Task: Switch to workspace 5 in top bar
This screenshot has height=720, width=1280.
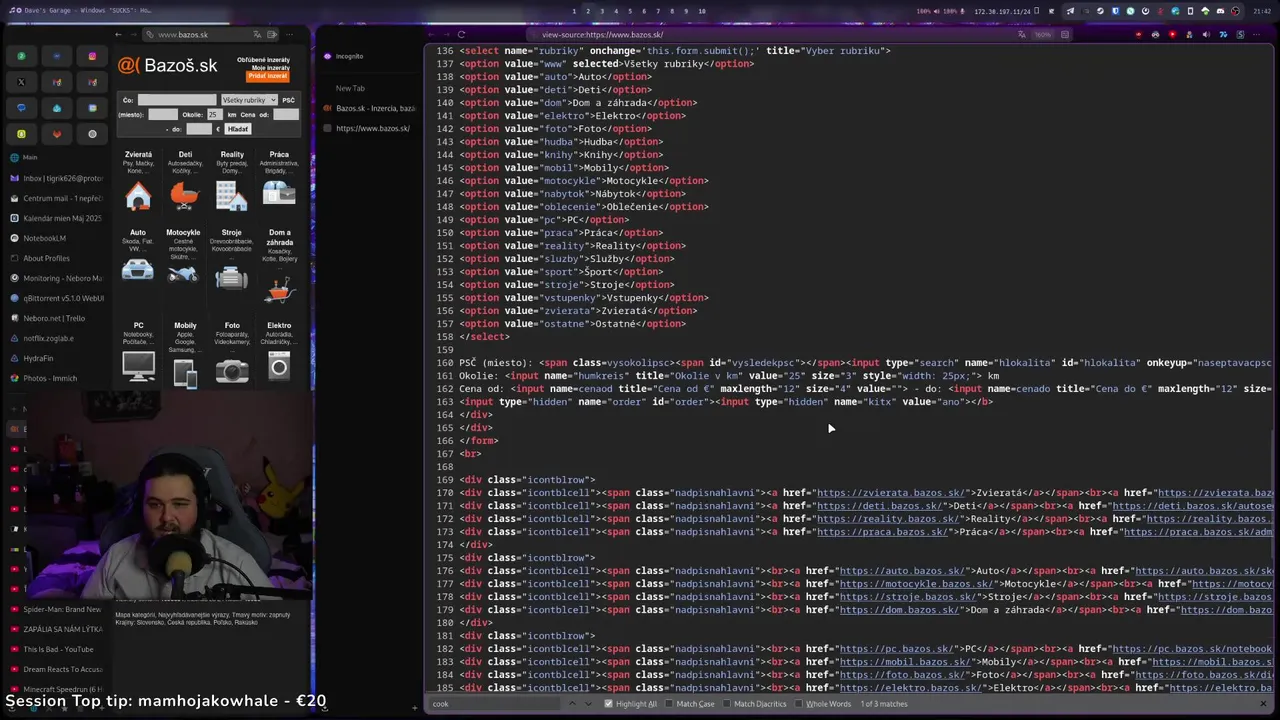Action: [630, 11]
